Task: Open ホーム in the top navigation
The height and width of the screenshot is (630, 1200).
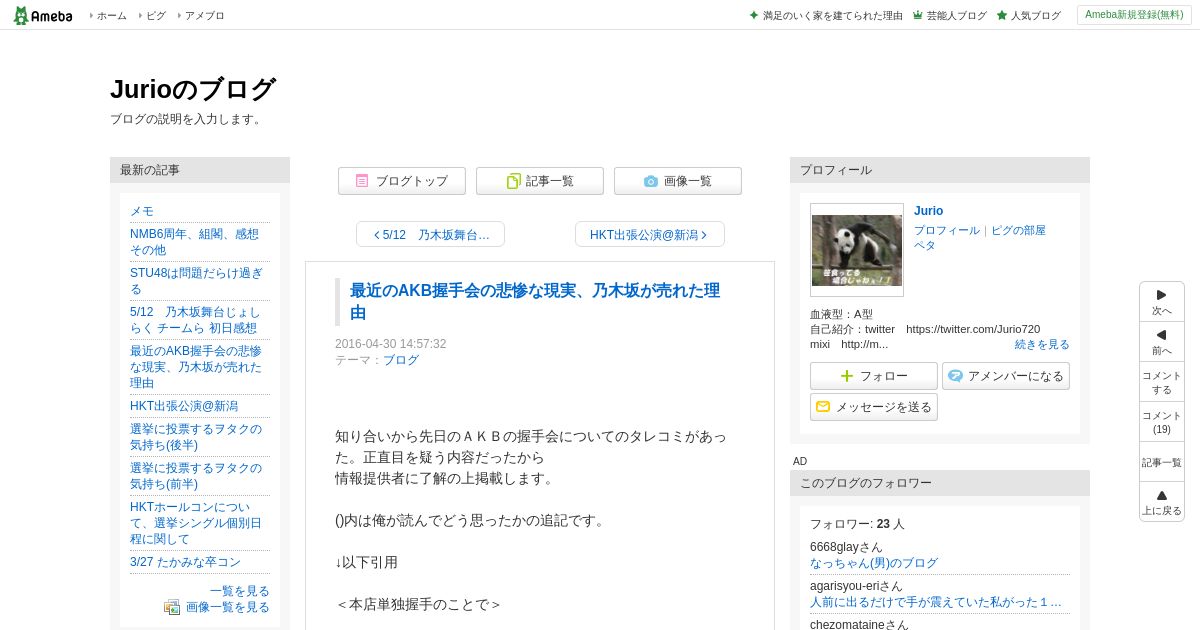Action: pyautogui.click(x=111, y=15)
